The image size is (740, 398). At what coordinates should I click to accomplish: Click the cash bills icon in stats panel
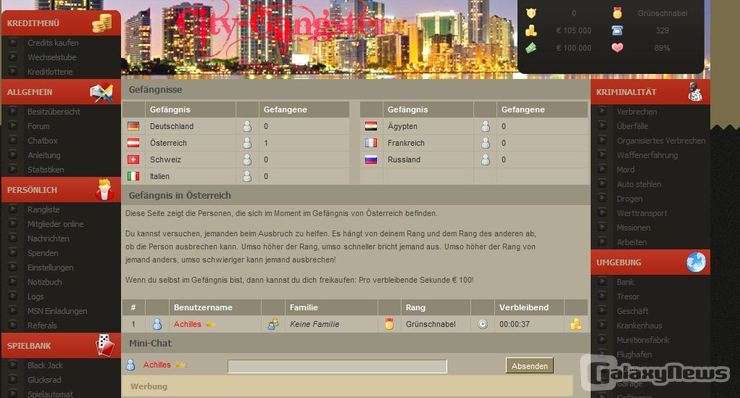pyautogui.click(x=531, y=48)
